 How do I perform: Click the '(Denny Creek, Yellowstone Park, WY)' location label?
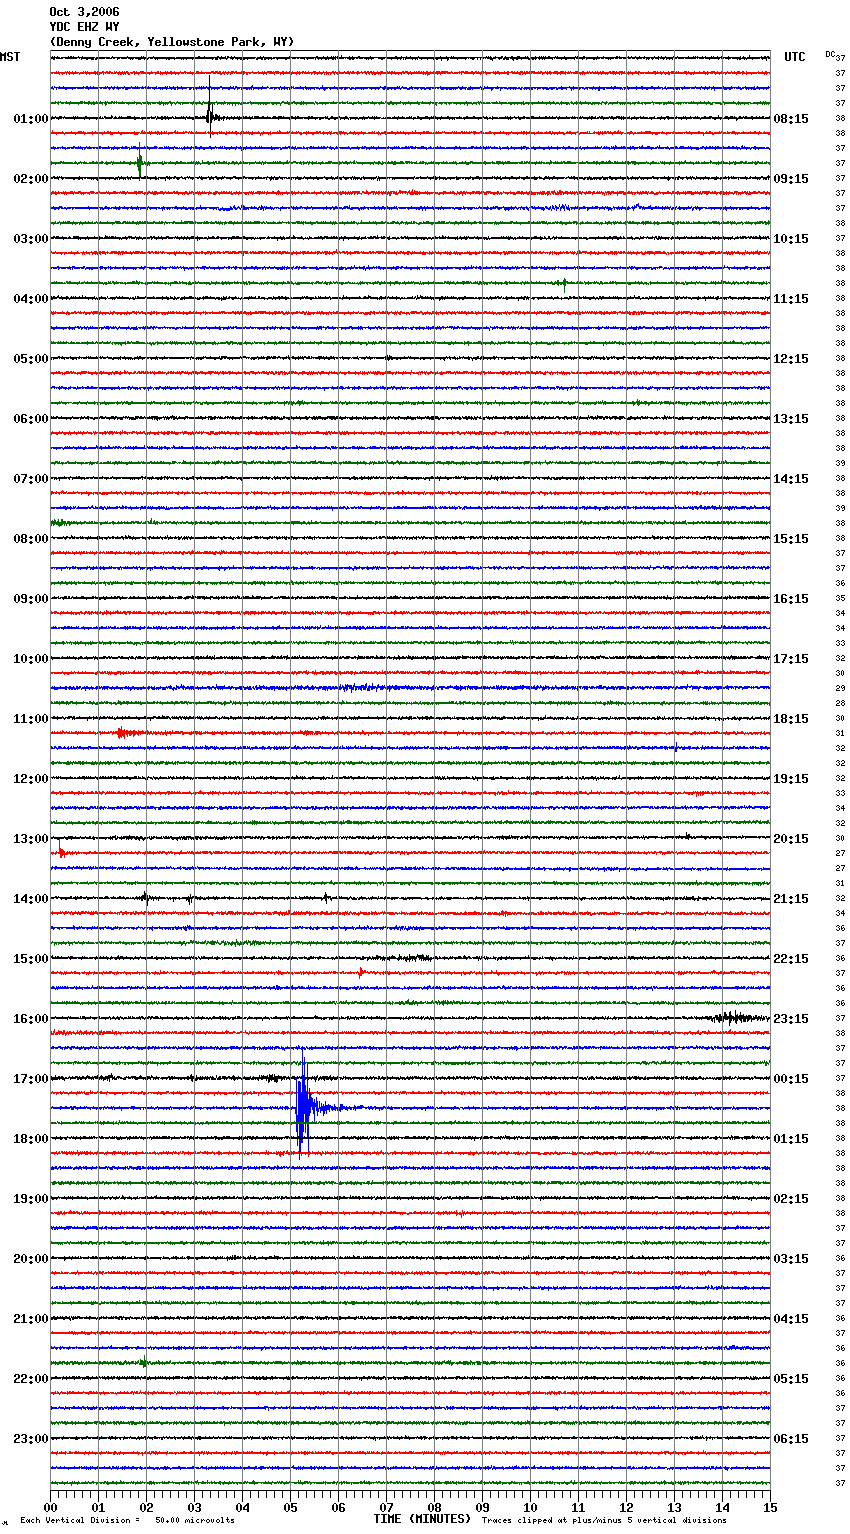pos(172,42)
